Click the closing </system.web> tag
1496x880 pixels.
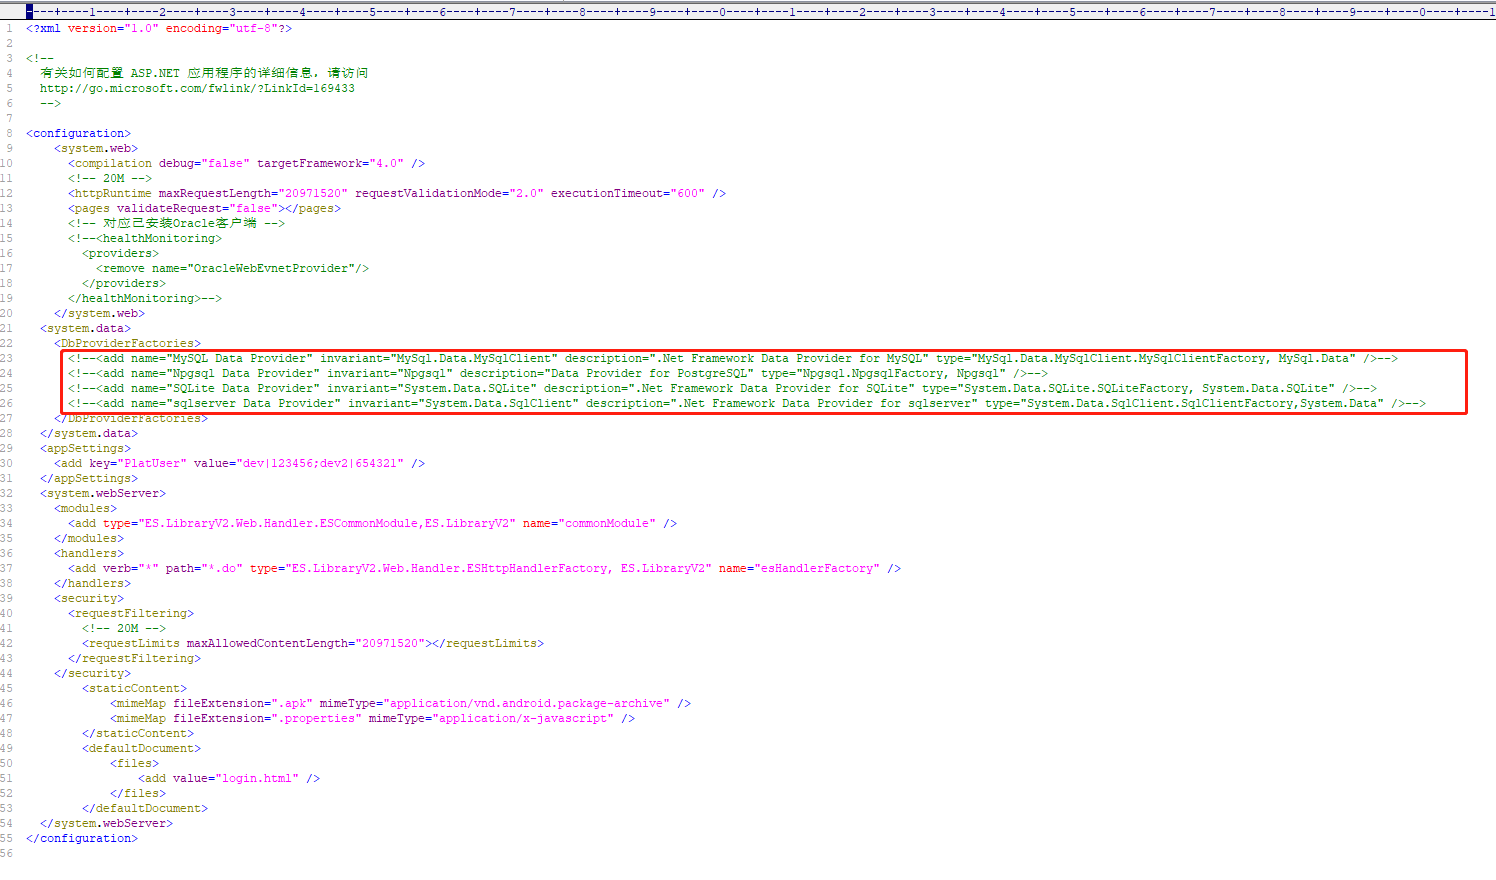99,313
